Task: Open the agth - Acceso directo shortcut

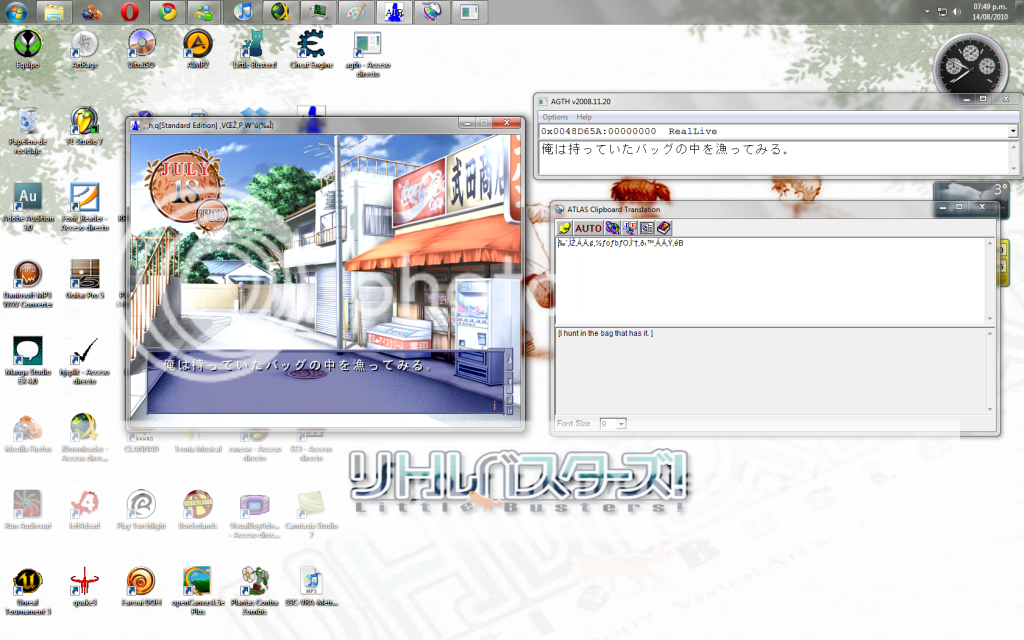Action: pos(368,54)
